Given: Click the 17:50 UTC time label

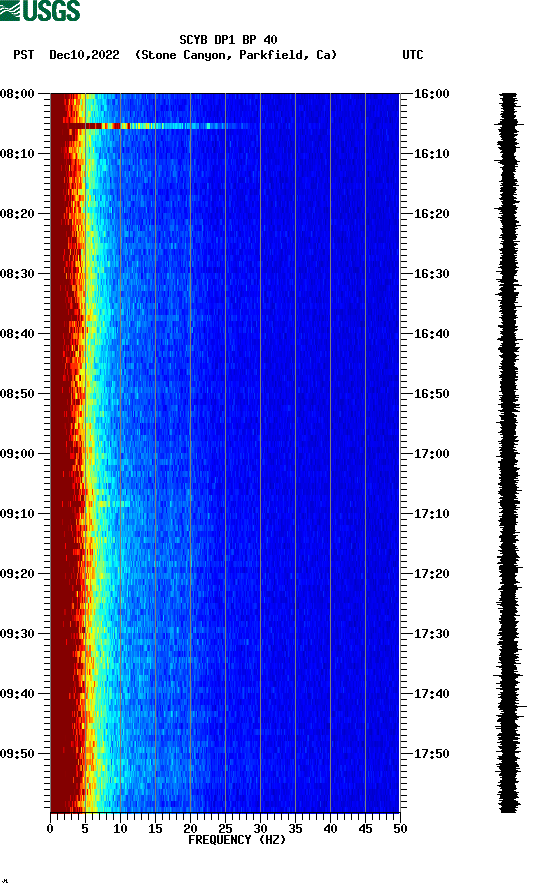Looking at the screenshot, I should pyautogui.click(x=431, y=754).
